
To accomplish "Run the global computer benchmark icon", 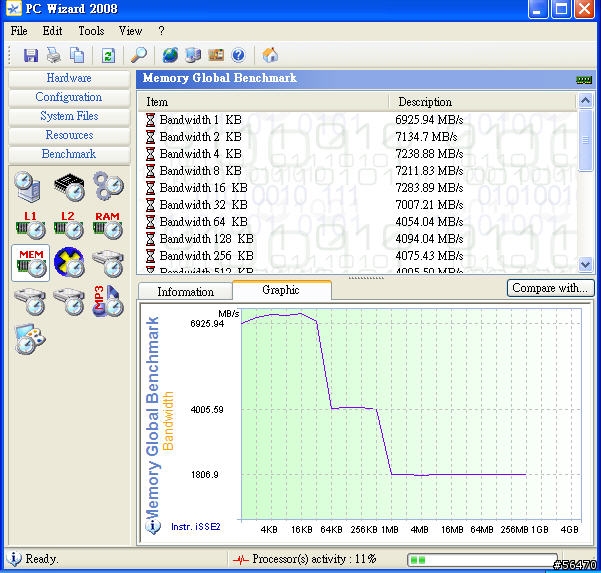I will click(x=28, y=187).
